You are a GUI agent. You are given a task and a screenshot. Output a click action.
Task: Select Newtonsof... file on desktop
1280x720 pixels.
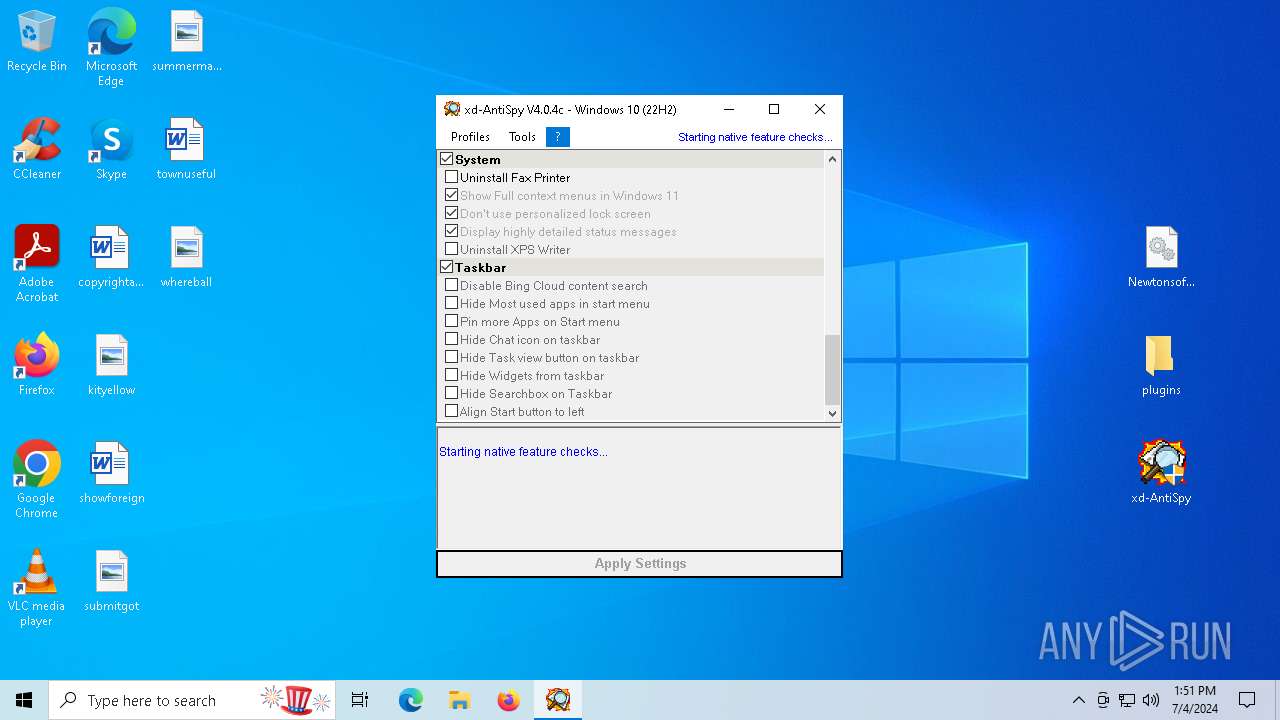1161,257
